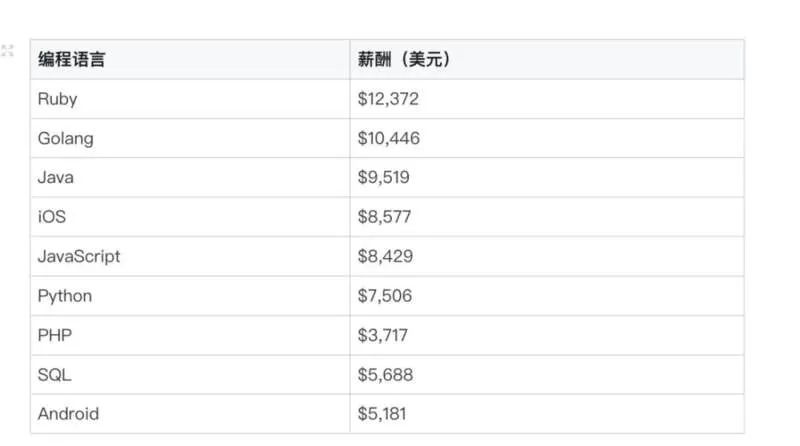Select the PHP cell
The height and width of the screenshot is (446, 800).
tap(190, 335)
